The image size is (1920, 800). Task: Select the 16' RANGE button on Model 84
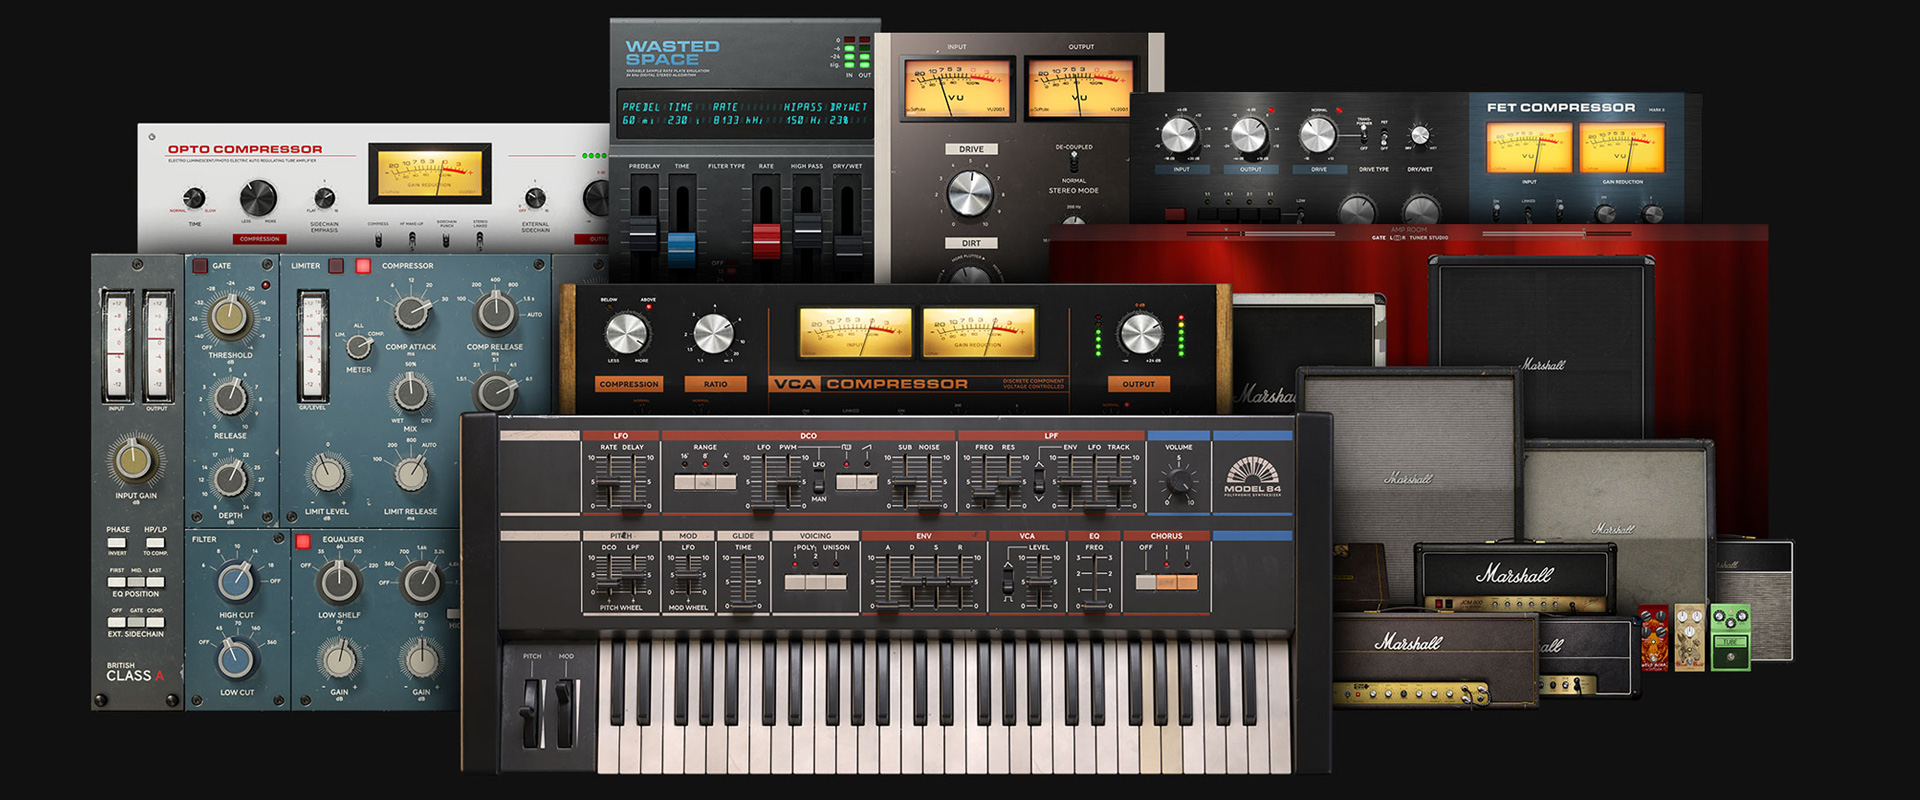coord(685,482)
